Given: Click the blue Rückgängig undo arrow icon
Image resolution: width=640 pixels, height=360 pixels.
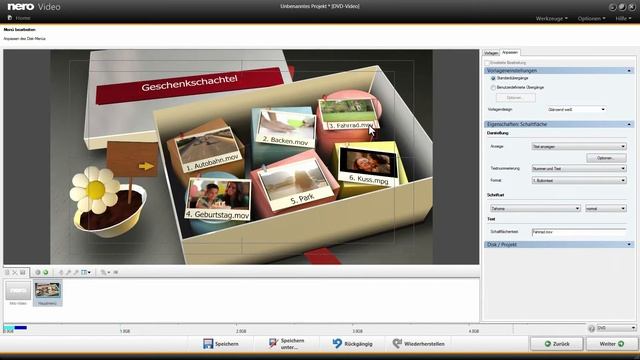Looking at the screenshot, I should (337, 344).
